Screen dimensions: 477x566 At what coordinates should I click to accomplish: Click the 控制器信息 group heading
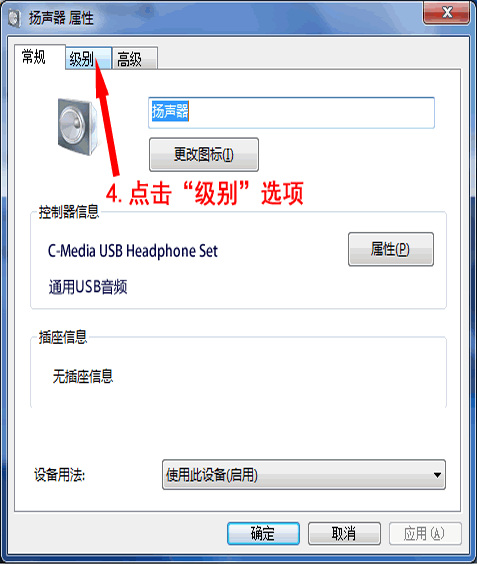[x=69, y=212]
